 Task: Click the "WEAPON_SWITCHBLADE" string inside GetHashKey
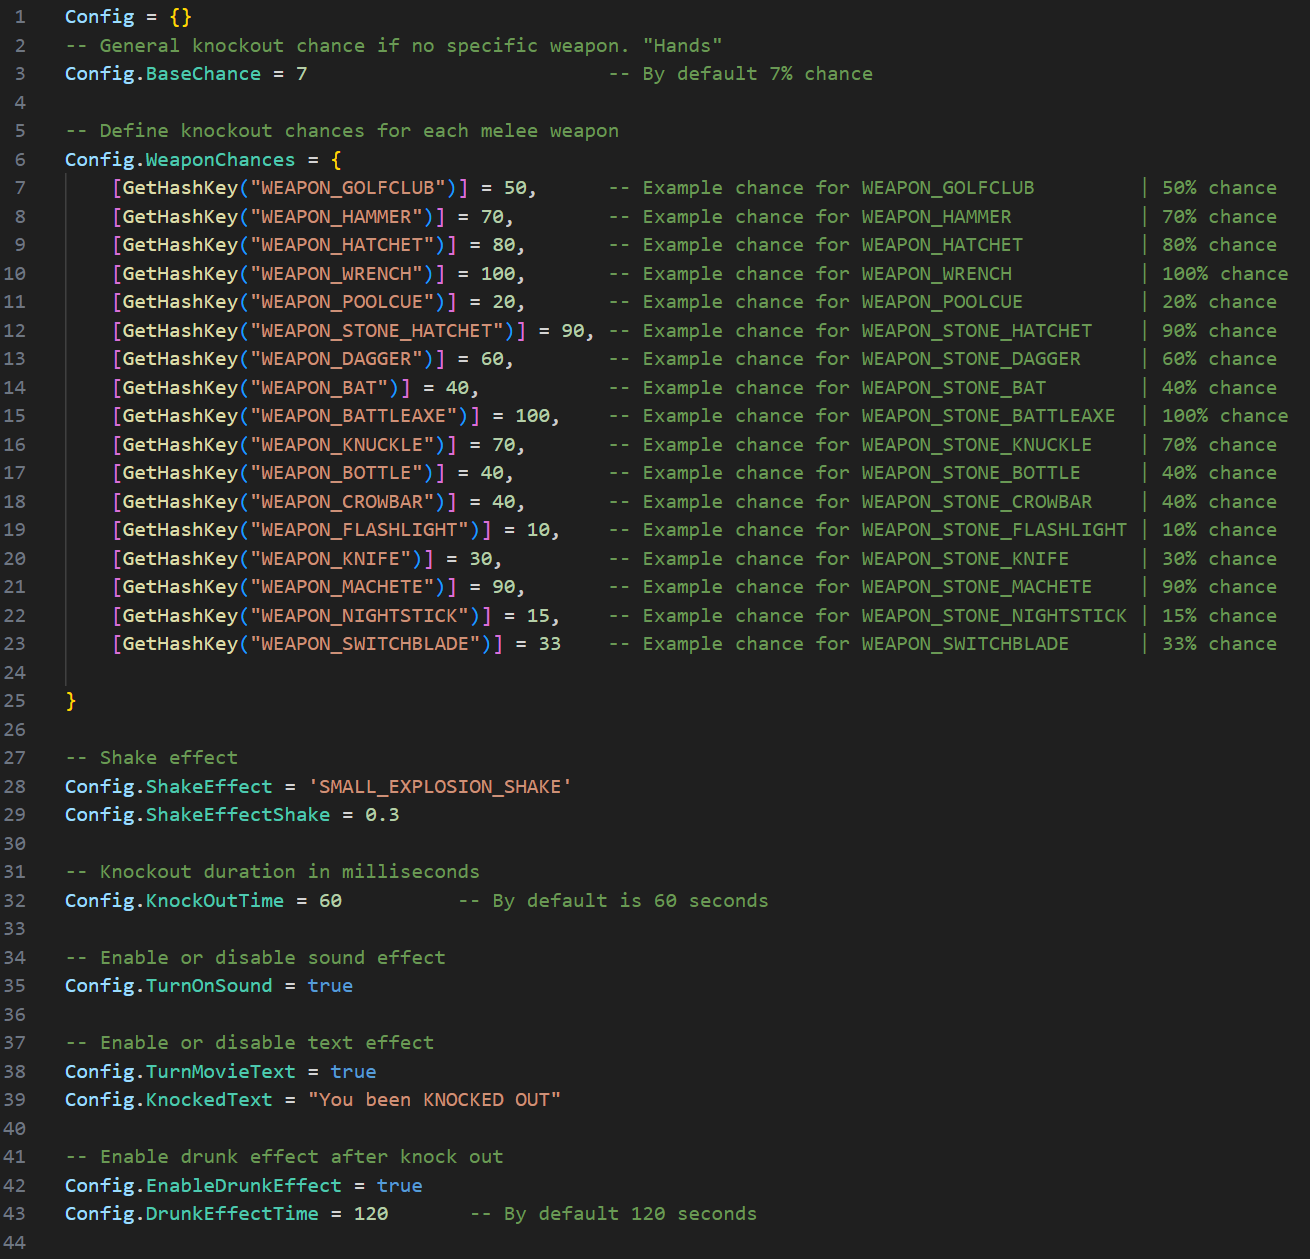tap(365, 644)
